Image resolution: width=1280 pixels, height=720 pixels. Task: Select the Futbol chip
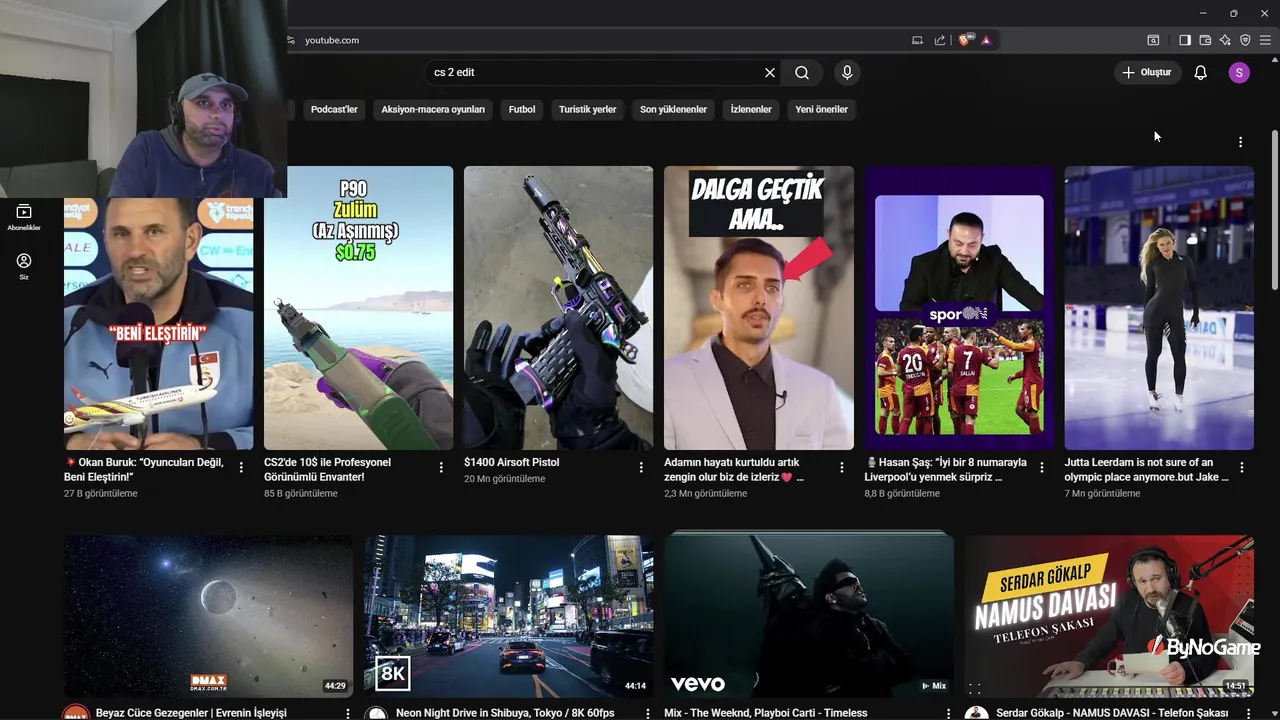click(522, 110)
